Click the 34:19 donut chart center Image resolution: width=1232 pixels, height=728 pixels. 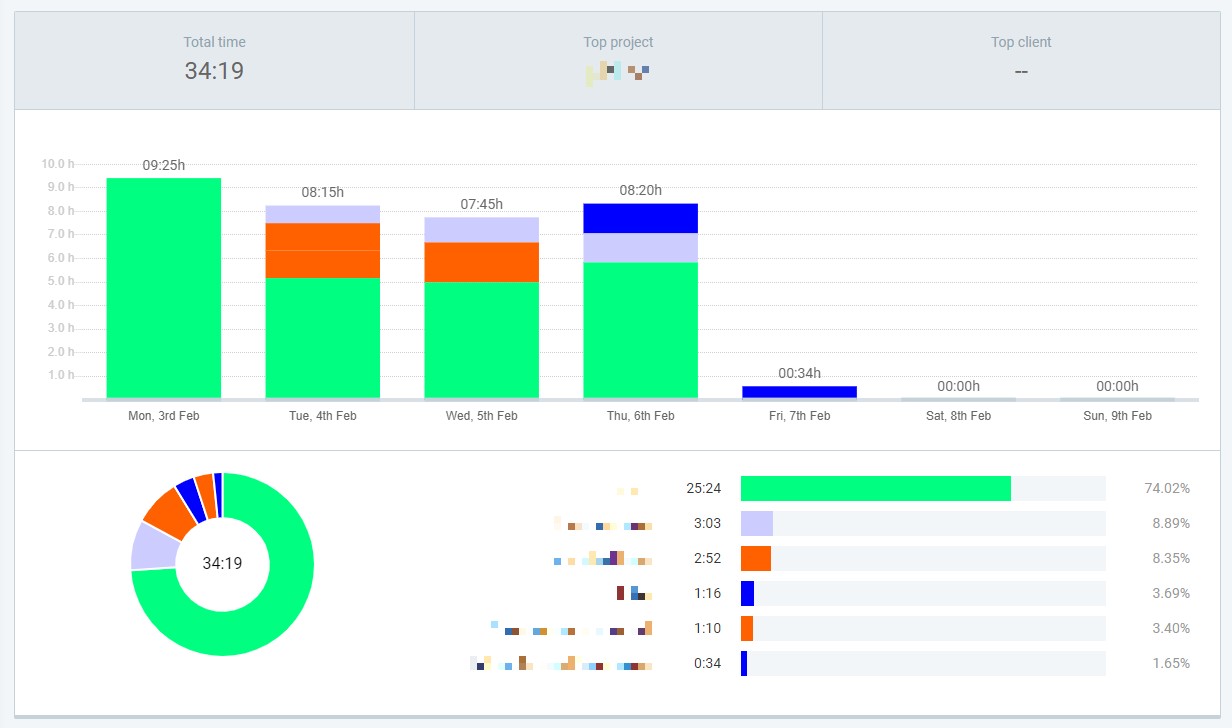222,564
